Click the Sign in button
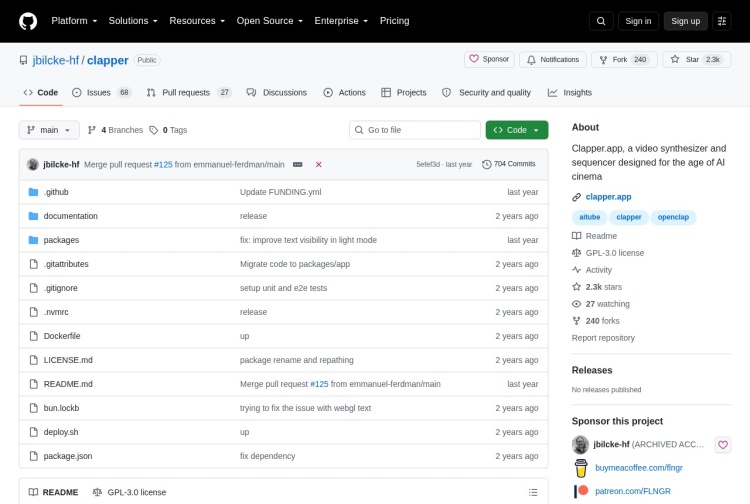 pyautogui.click(x=638, y=21)
